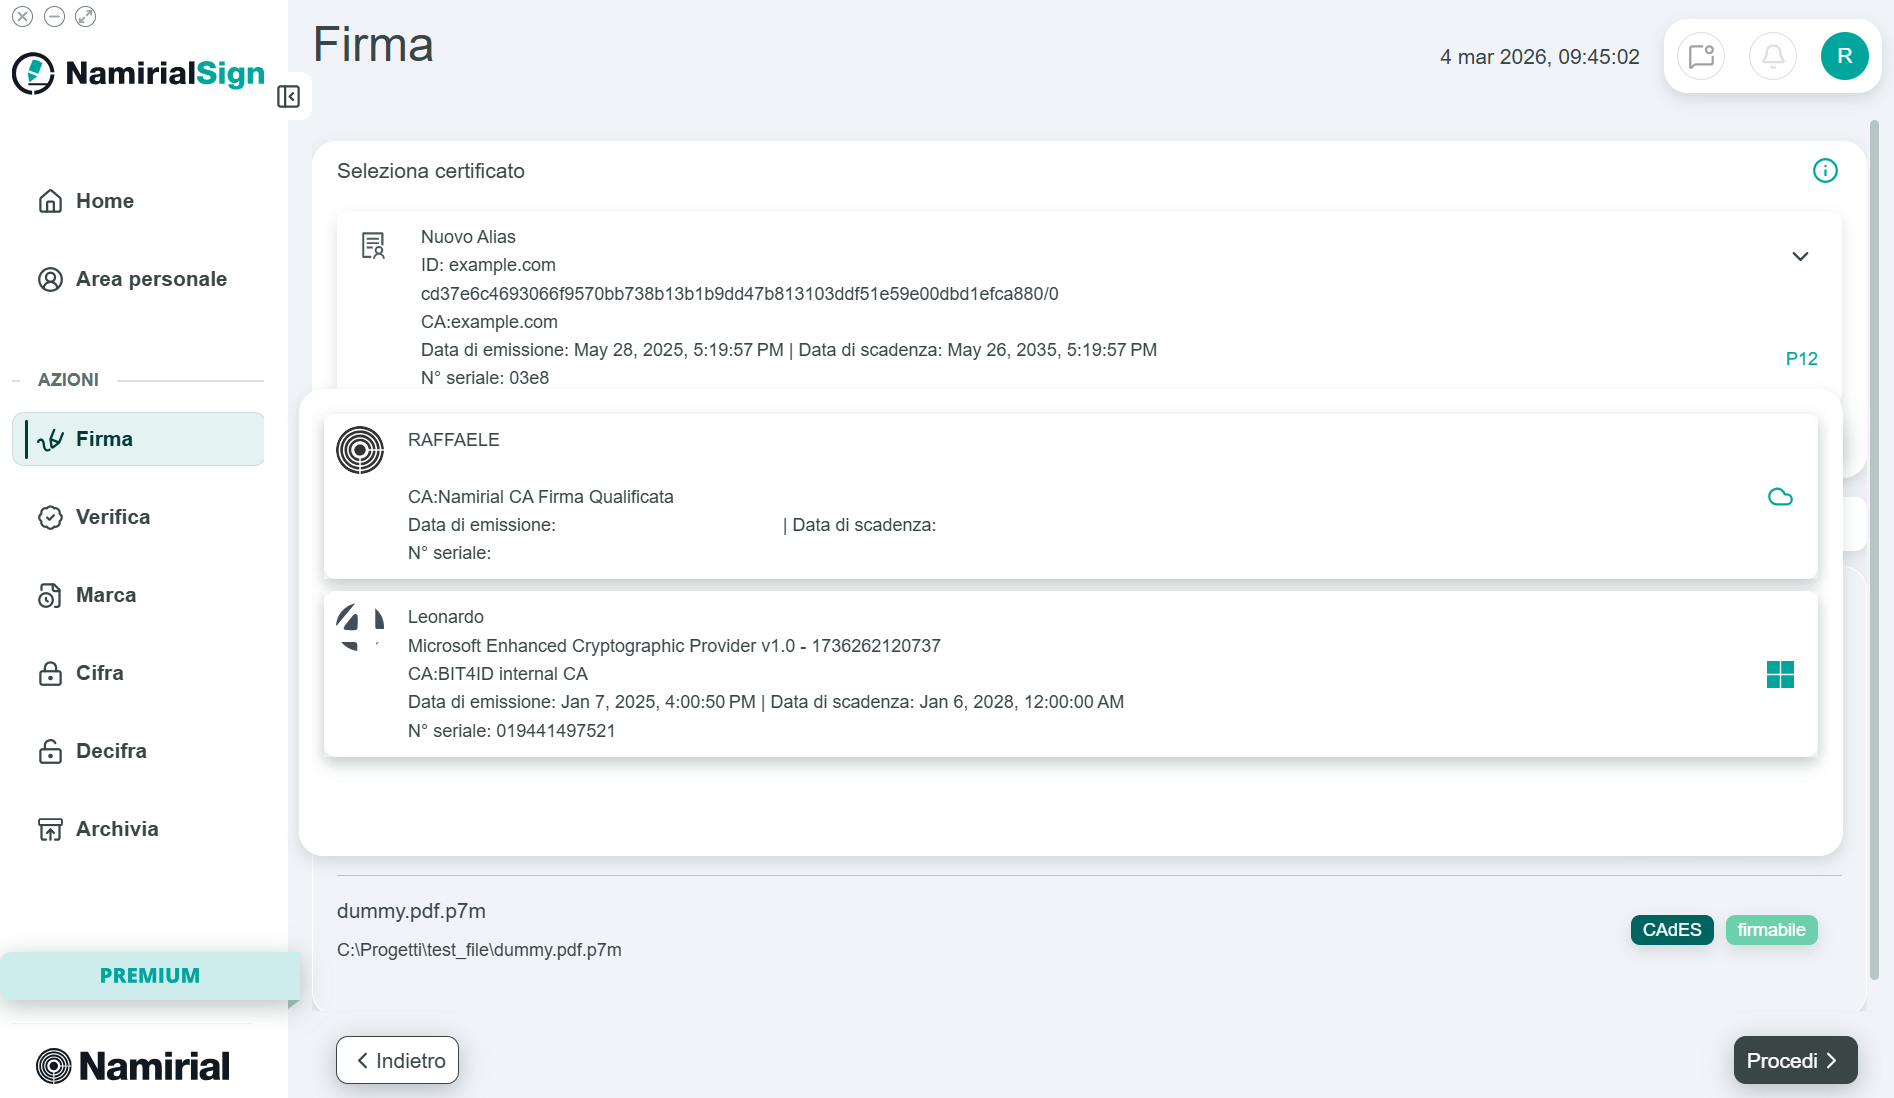This screenshot has width=1894, height=1098.
Task: Open the feedback message icon
Action: (x=1701, y=56)
